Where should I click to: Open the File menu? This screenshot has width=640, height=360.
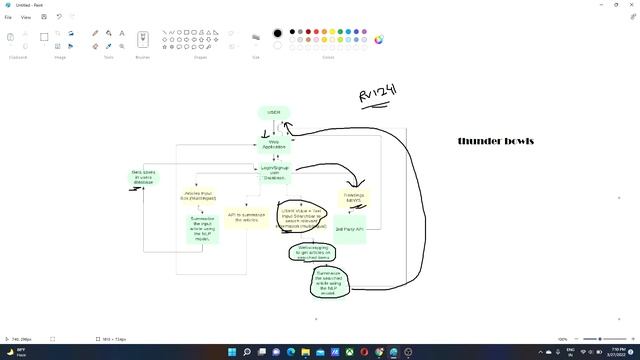coord(8,17)
